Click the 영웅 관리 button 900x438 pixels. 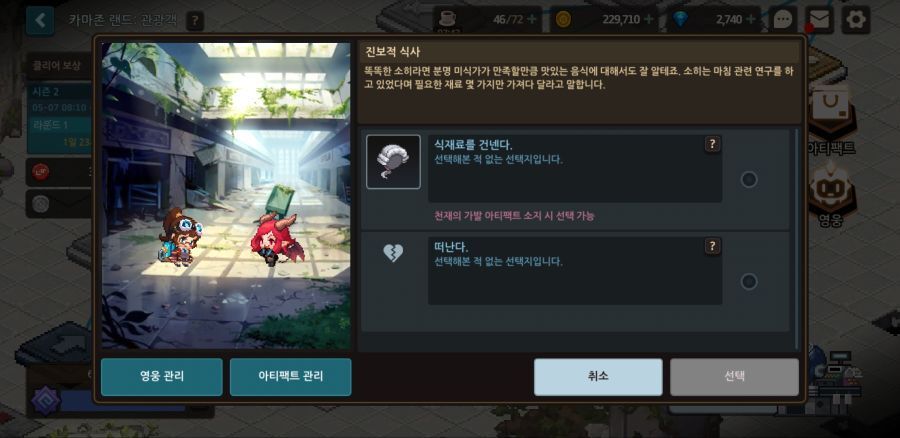click(x=162, y=377)
